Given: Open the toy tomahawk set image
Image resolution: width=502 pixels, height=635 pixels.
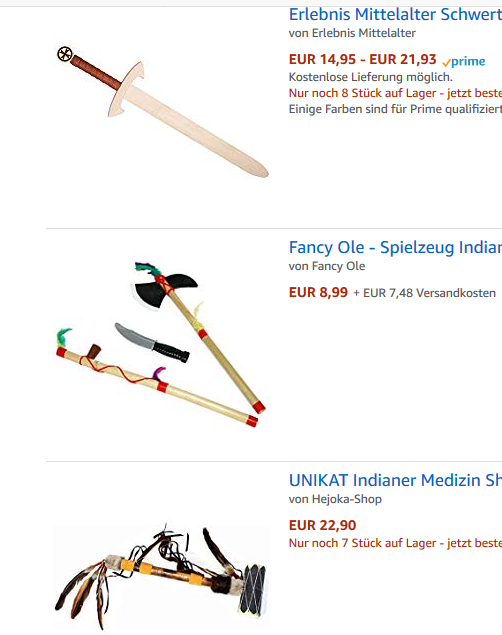Looking at the screenshot, I should 161,344.
